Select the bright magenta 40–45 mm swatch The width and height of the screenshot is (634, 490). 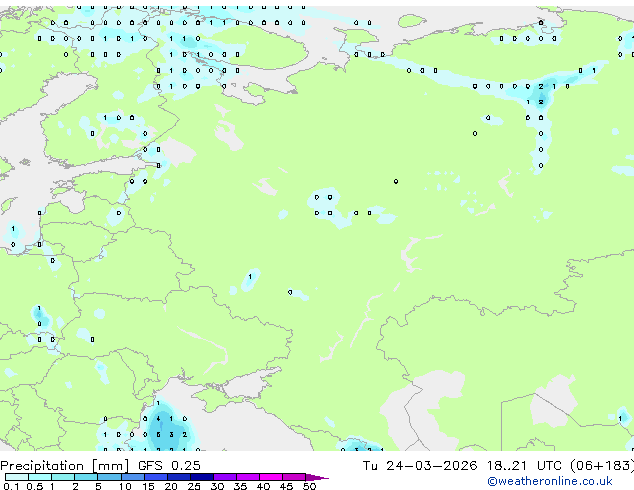[271, 477]
